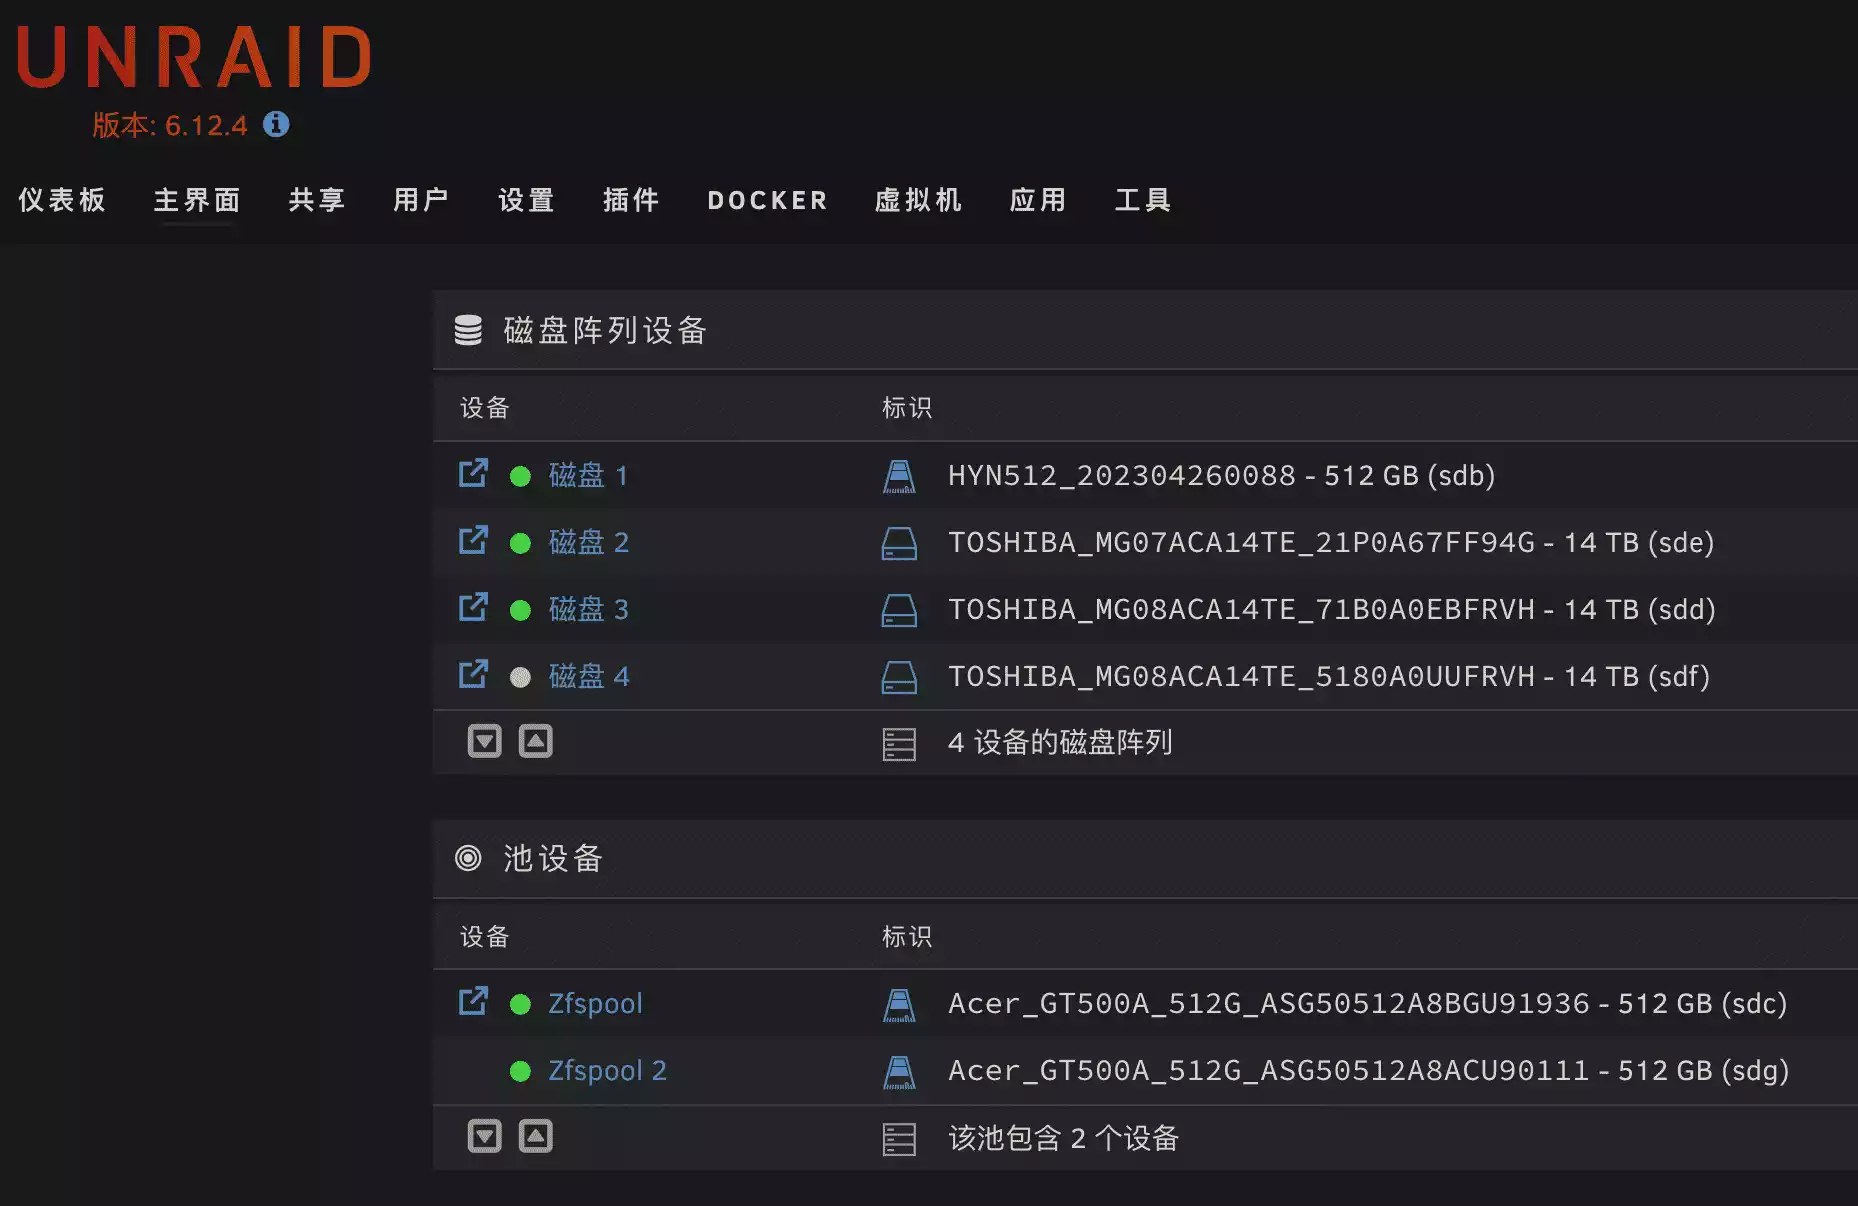Open the external view icon for 磁盘 3
Image resolution: width=1858 pixels, height=1206 pixels.
coord(473,608)
